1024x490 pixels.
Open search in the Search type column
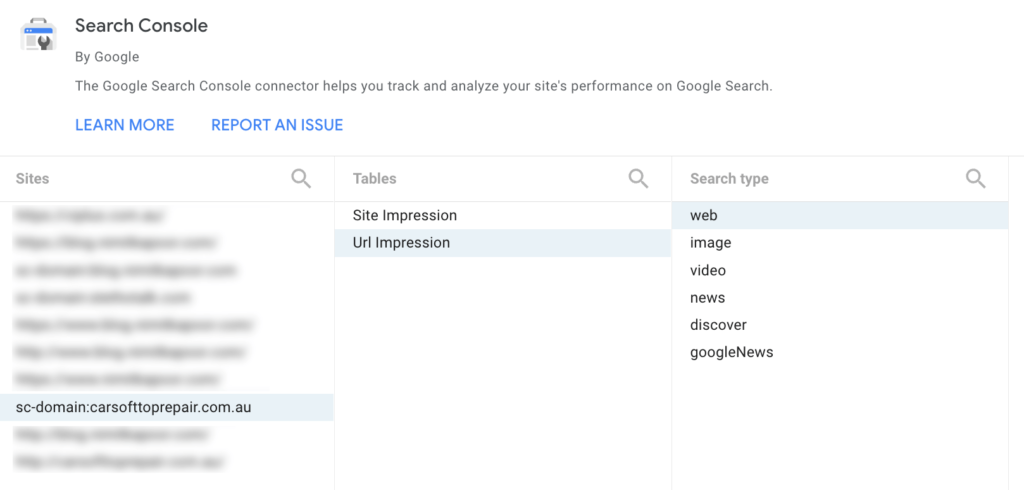coord(976,179)
